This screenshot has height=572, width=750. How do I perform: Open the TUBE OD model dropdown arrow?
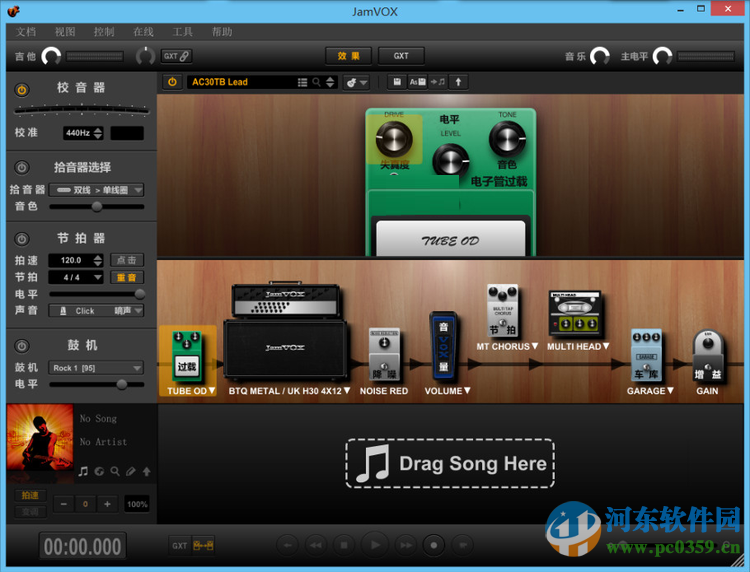pos(212,391)
